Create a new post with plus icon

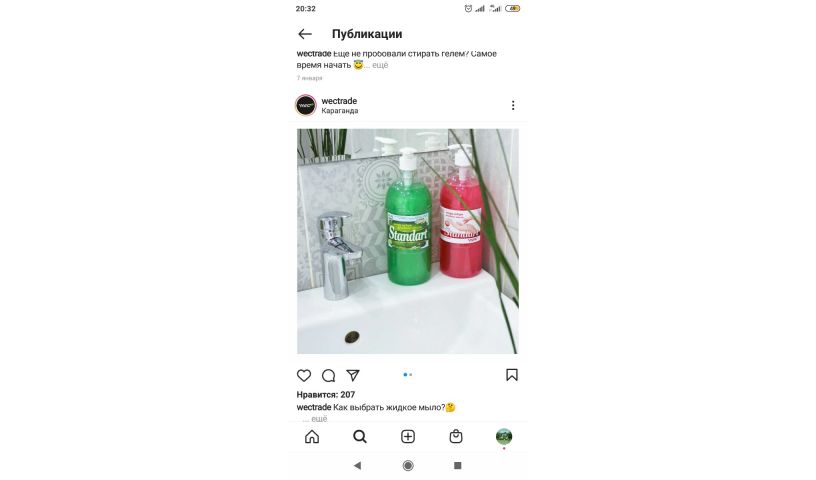tap(408, 436)
